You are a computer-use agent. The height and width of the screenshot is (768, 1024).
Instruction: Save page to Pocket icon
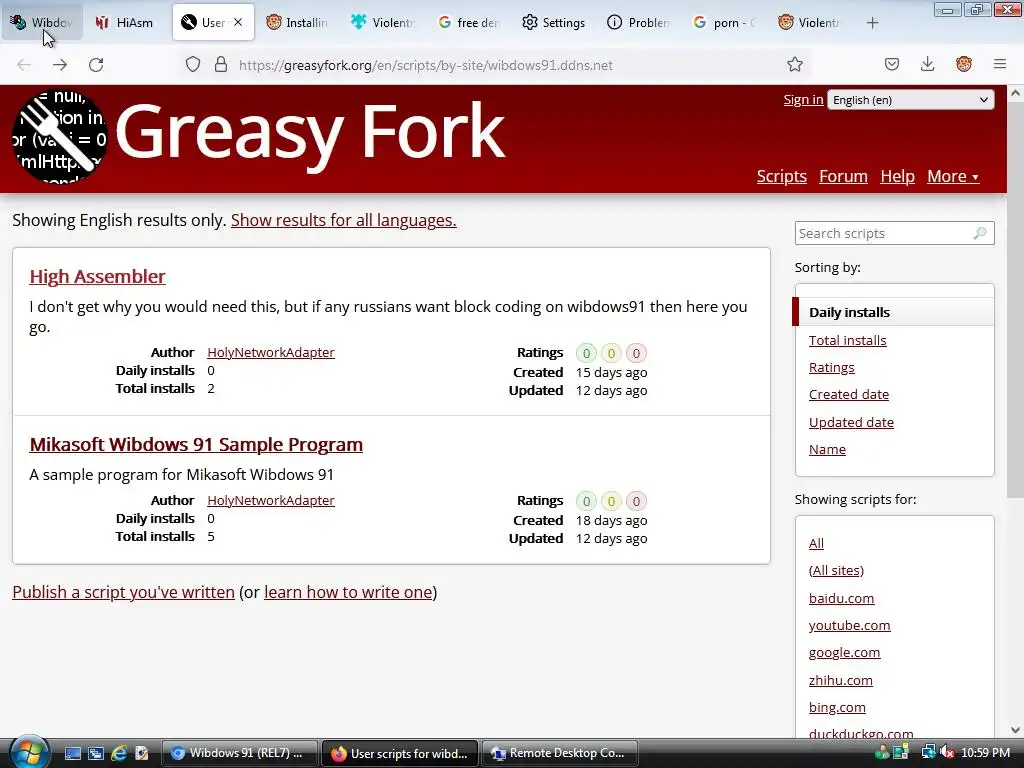pos(891,64)
